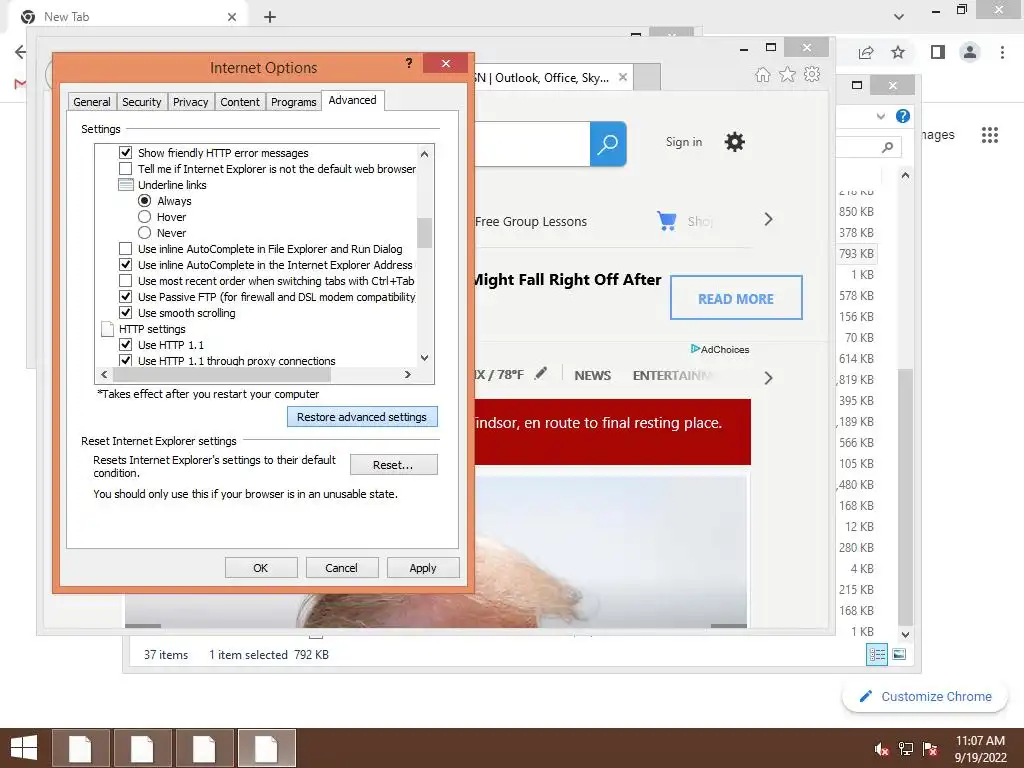Screen dimensions: 1024x768
Task: Click the Internet Explorer home icon
Action: coord(762,75)
